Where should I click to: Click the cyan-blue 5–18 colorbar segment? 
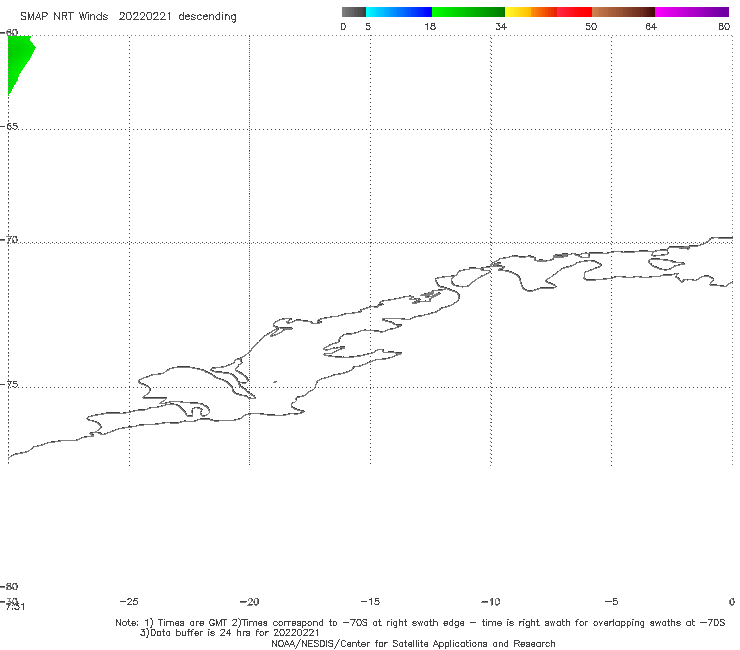coord(399,12)
